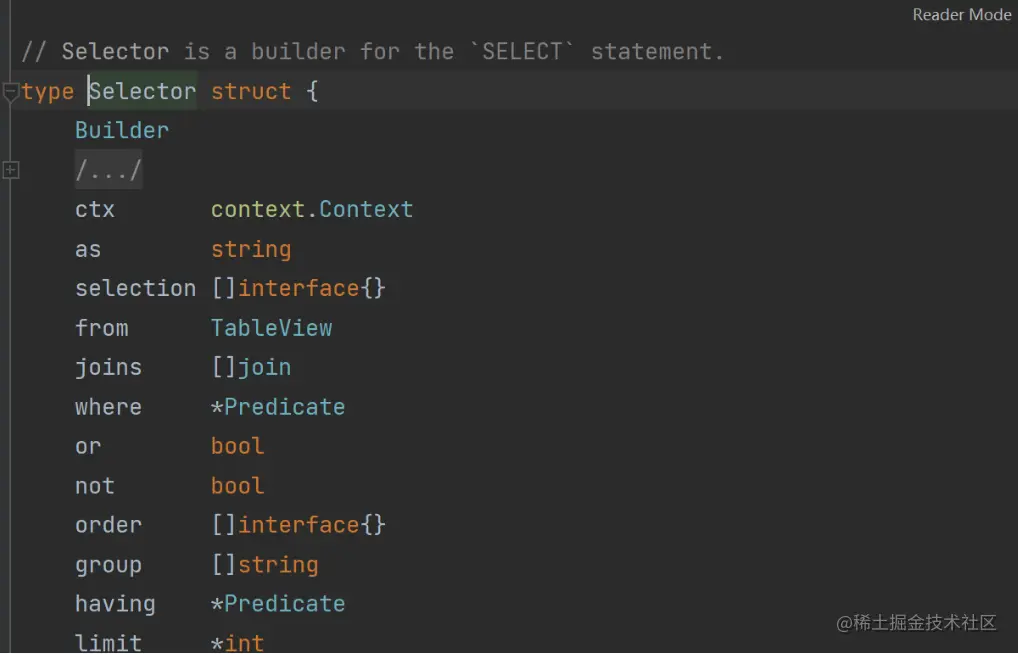1018x654 pixels.
Task: Click the type keyword before Selector
Action: click(48, 92)
